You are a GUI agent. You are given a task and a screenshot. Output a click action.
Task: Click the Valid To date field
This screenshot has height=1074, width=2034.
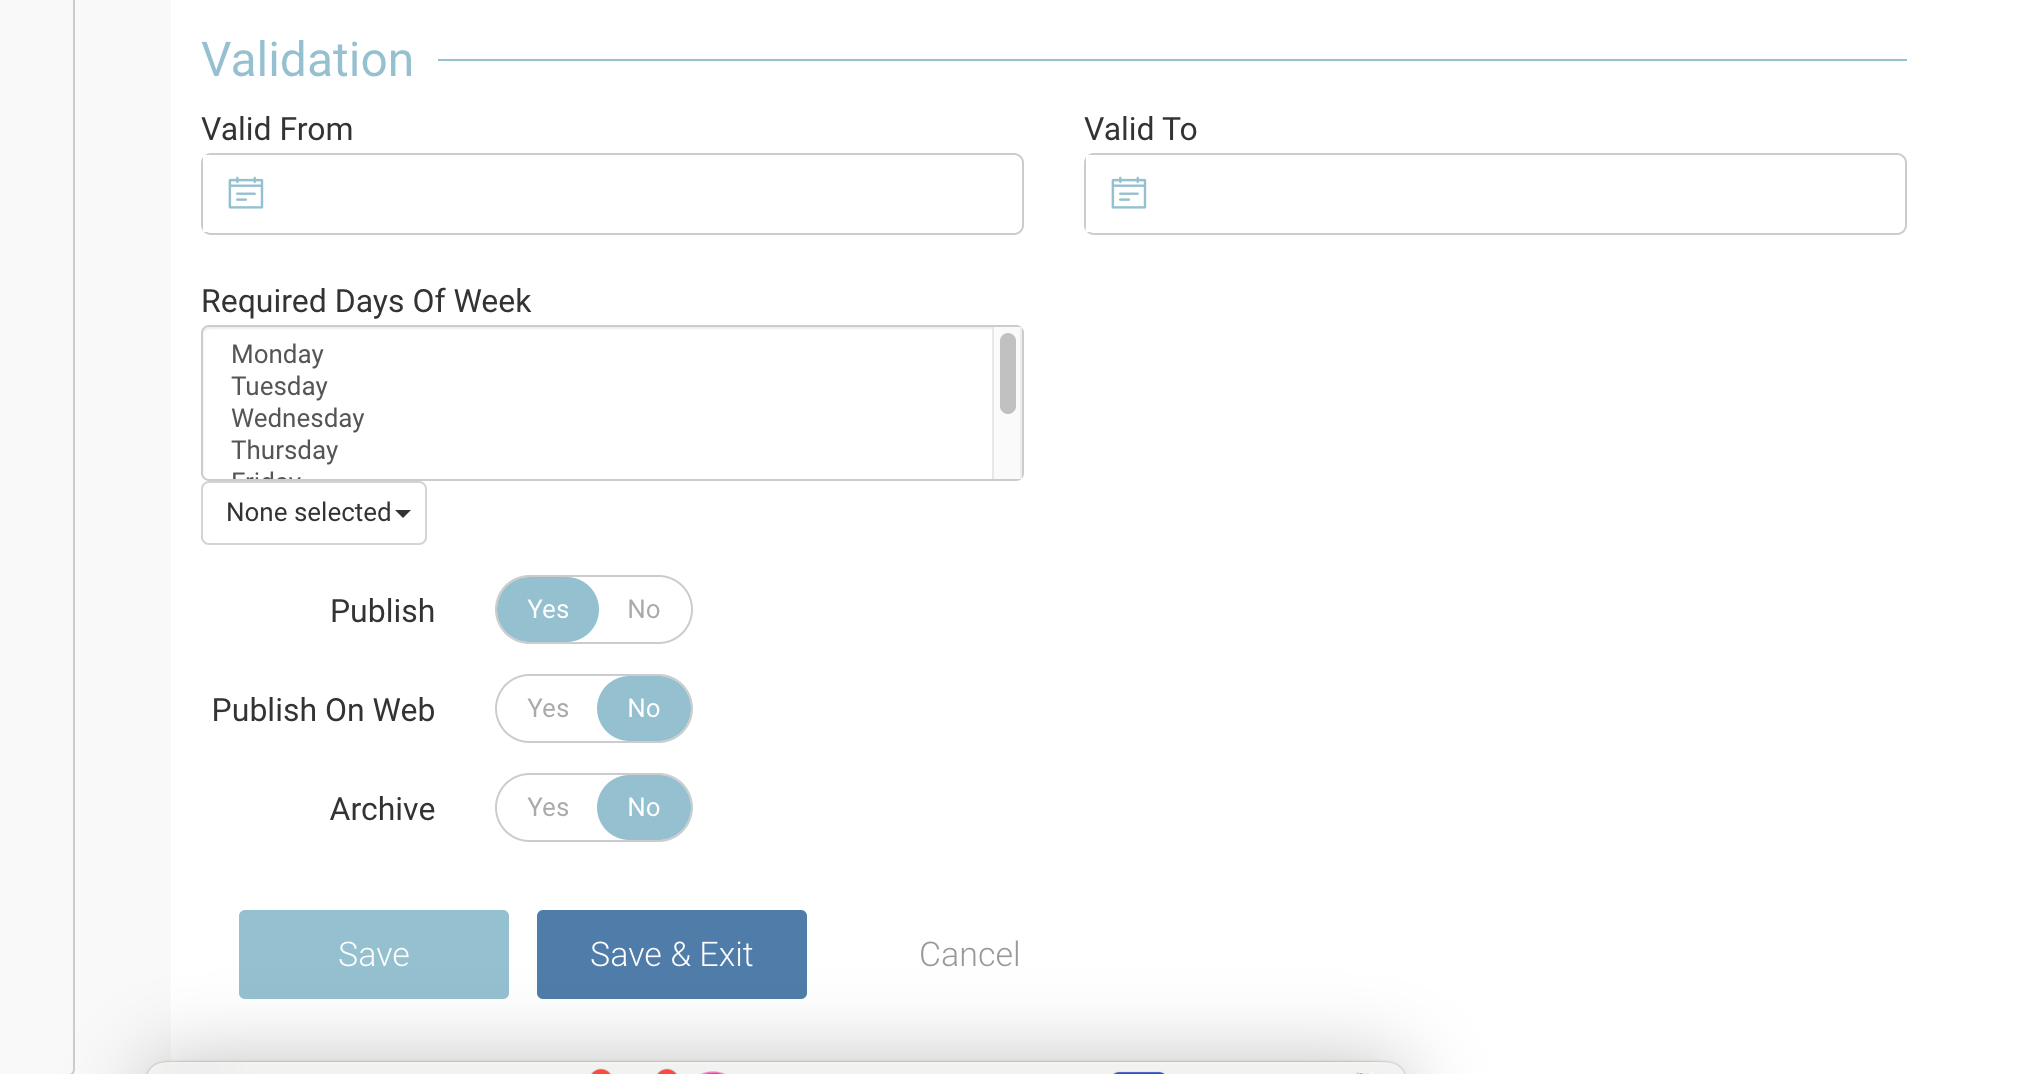(x=1520, y=194)
